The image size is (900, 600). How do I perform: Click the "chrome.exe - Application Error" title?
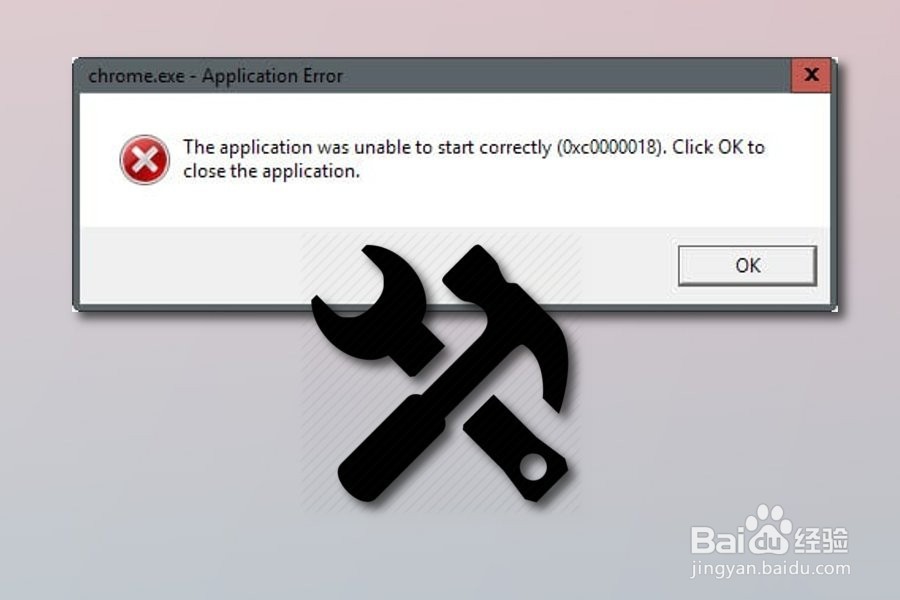tap(215, 76)
